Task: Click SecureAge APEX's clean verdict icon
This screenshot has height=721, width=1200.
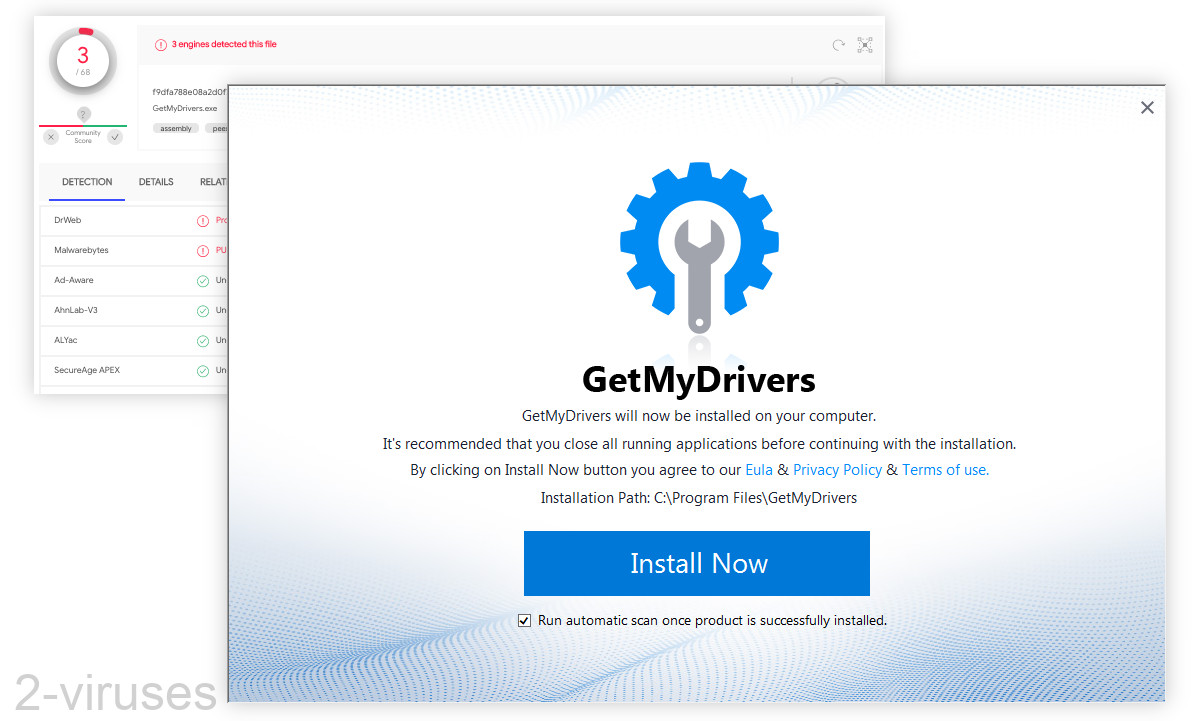Action: pyautogui.click(x=203, y=371)
